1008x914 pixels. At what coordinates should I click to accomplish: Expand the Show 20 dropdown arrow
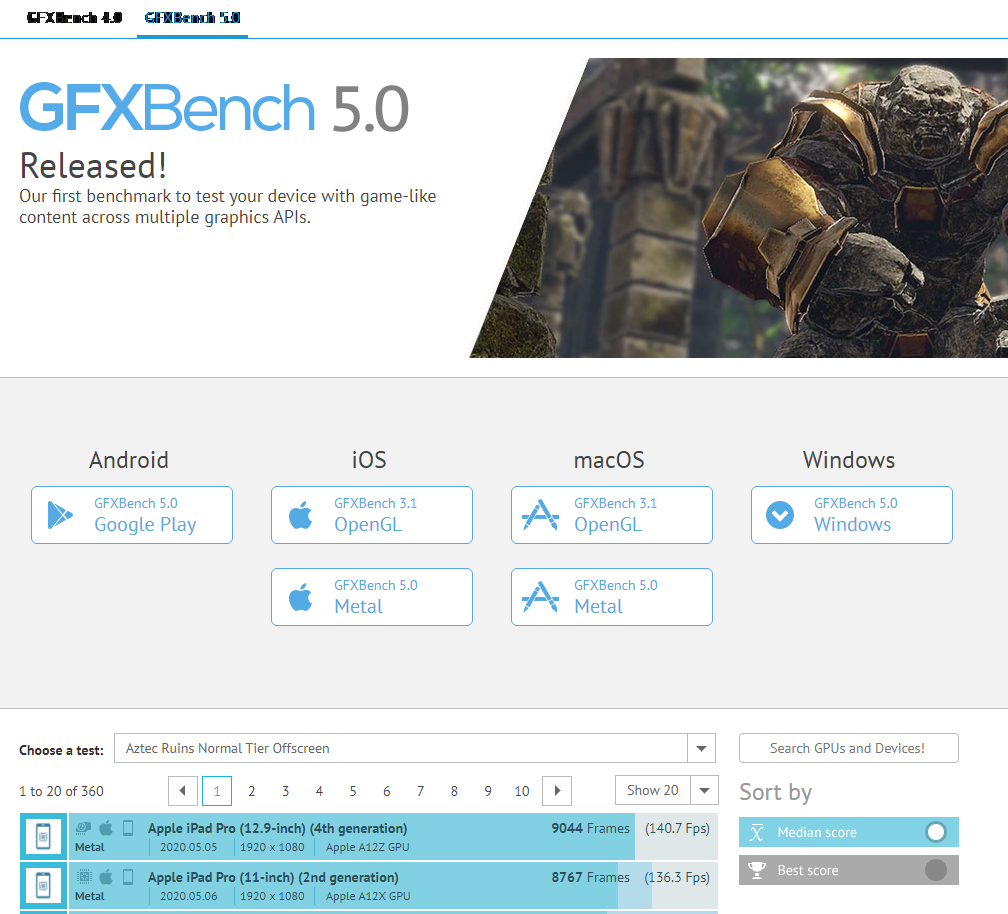pos(705,790)
